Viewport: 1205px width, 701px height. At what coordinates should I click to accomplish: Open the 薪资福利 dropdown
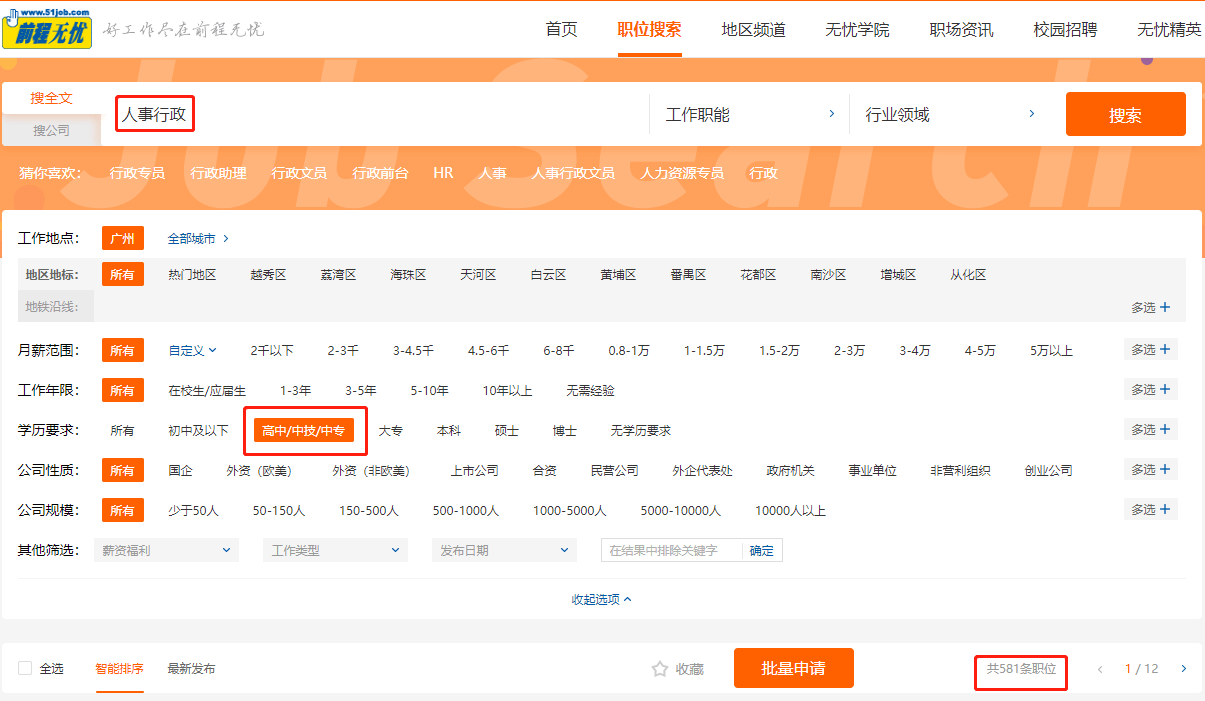click(x=166, y=550)
